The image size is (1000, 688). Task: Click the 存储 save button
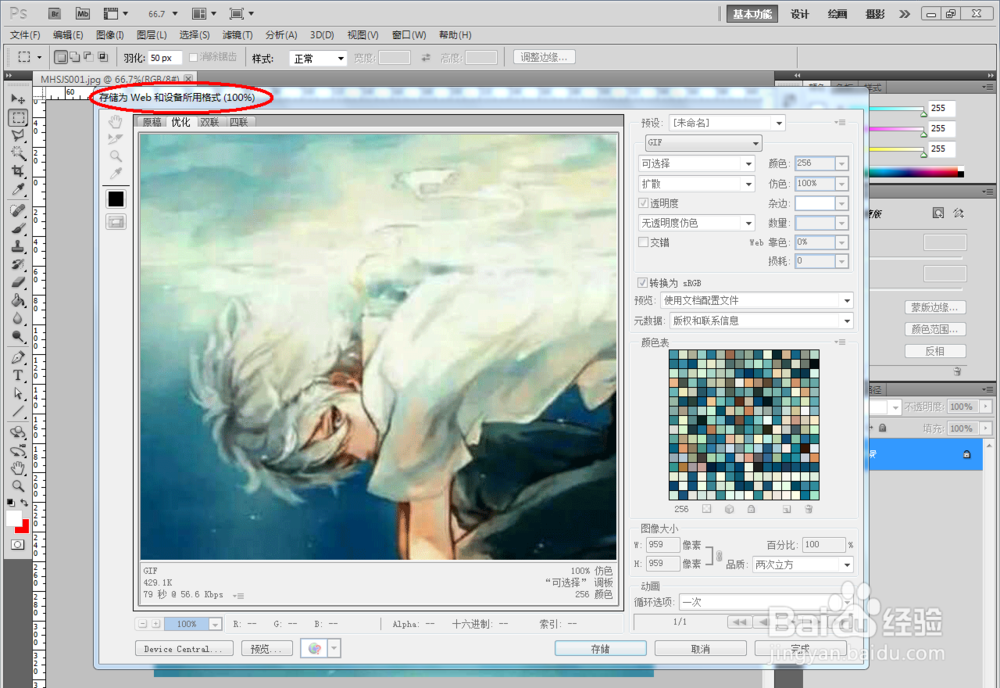pyautogui.click(x=600, y=648)
